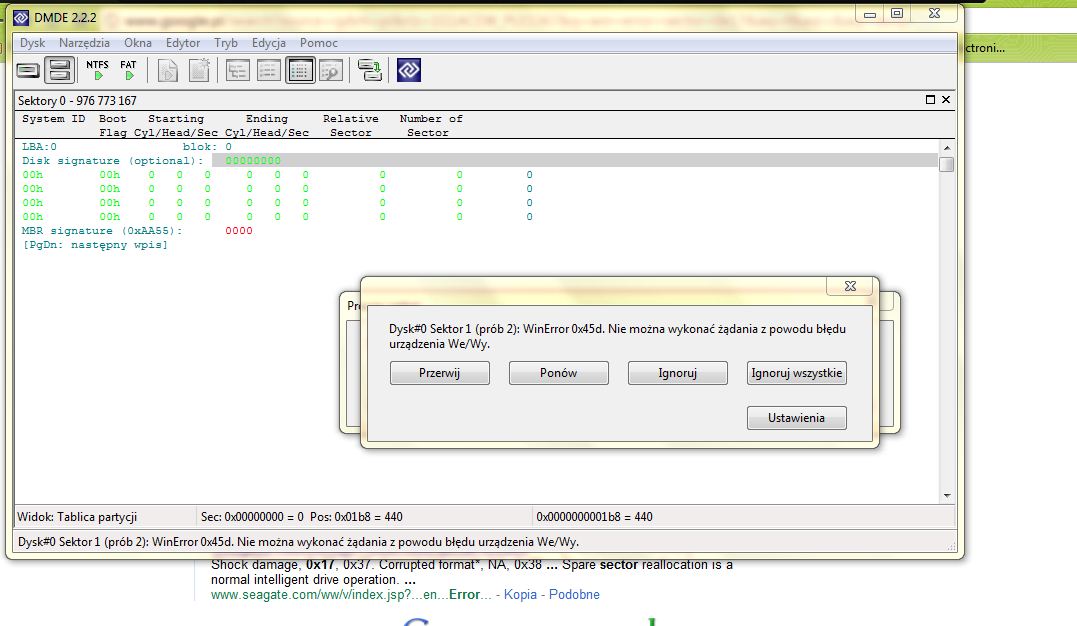This screenshot has height=626, width=1077.
Task: Click the select physical disk icon
Action: (28, 70)
